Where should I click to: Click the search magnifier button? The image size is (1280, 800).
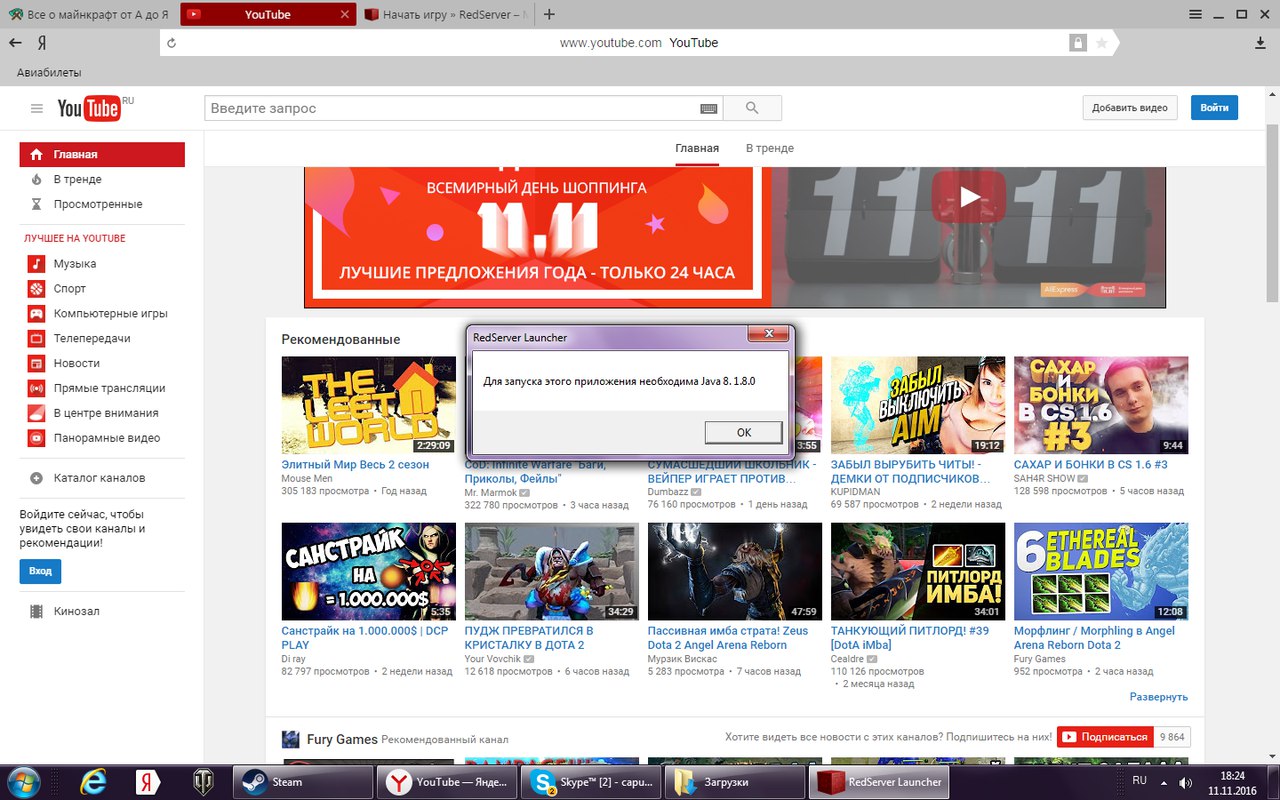click(752, 108)
